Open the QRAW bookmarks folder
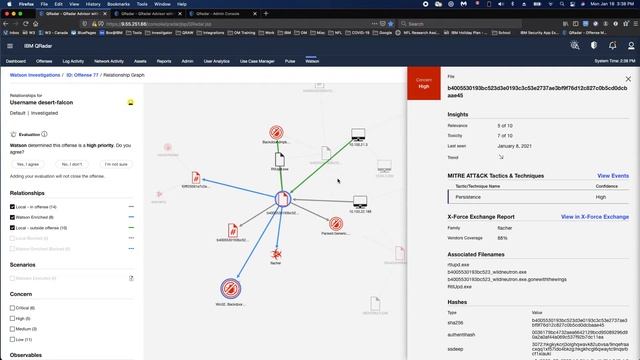640x360 pixels. pyautogui.click(x=184, y=33)
